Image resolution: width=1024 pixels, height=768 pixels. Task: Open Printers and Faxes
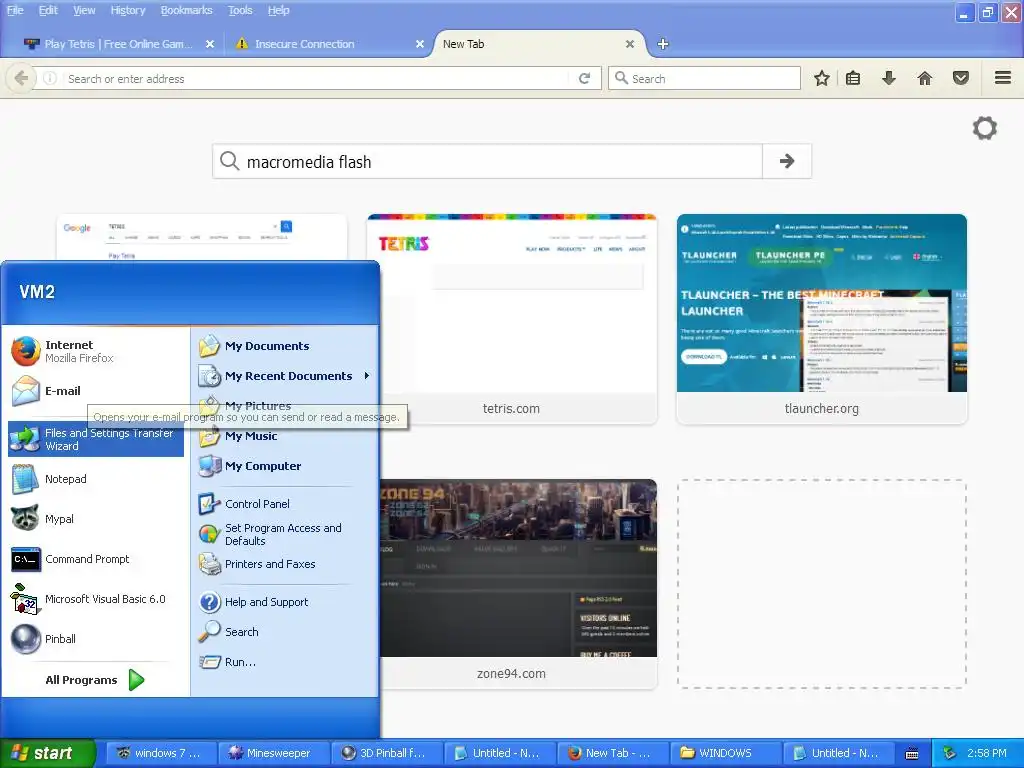(285, 564)
